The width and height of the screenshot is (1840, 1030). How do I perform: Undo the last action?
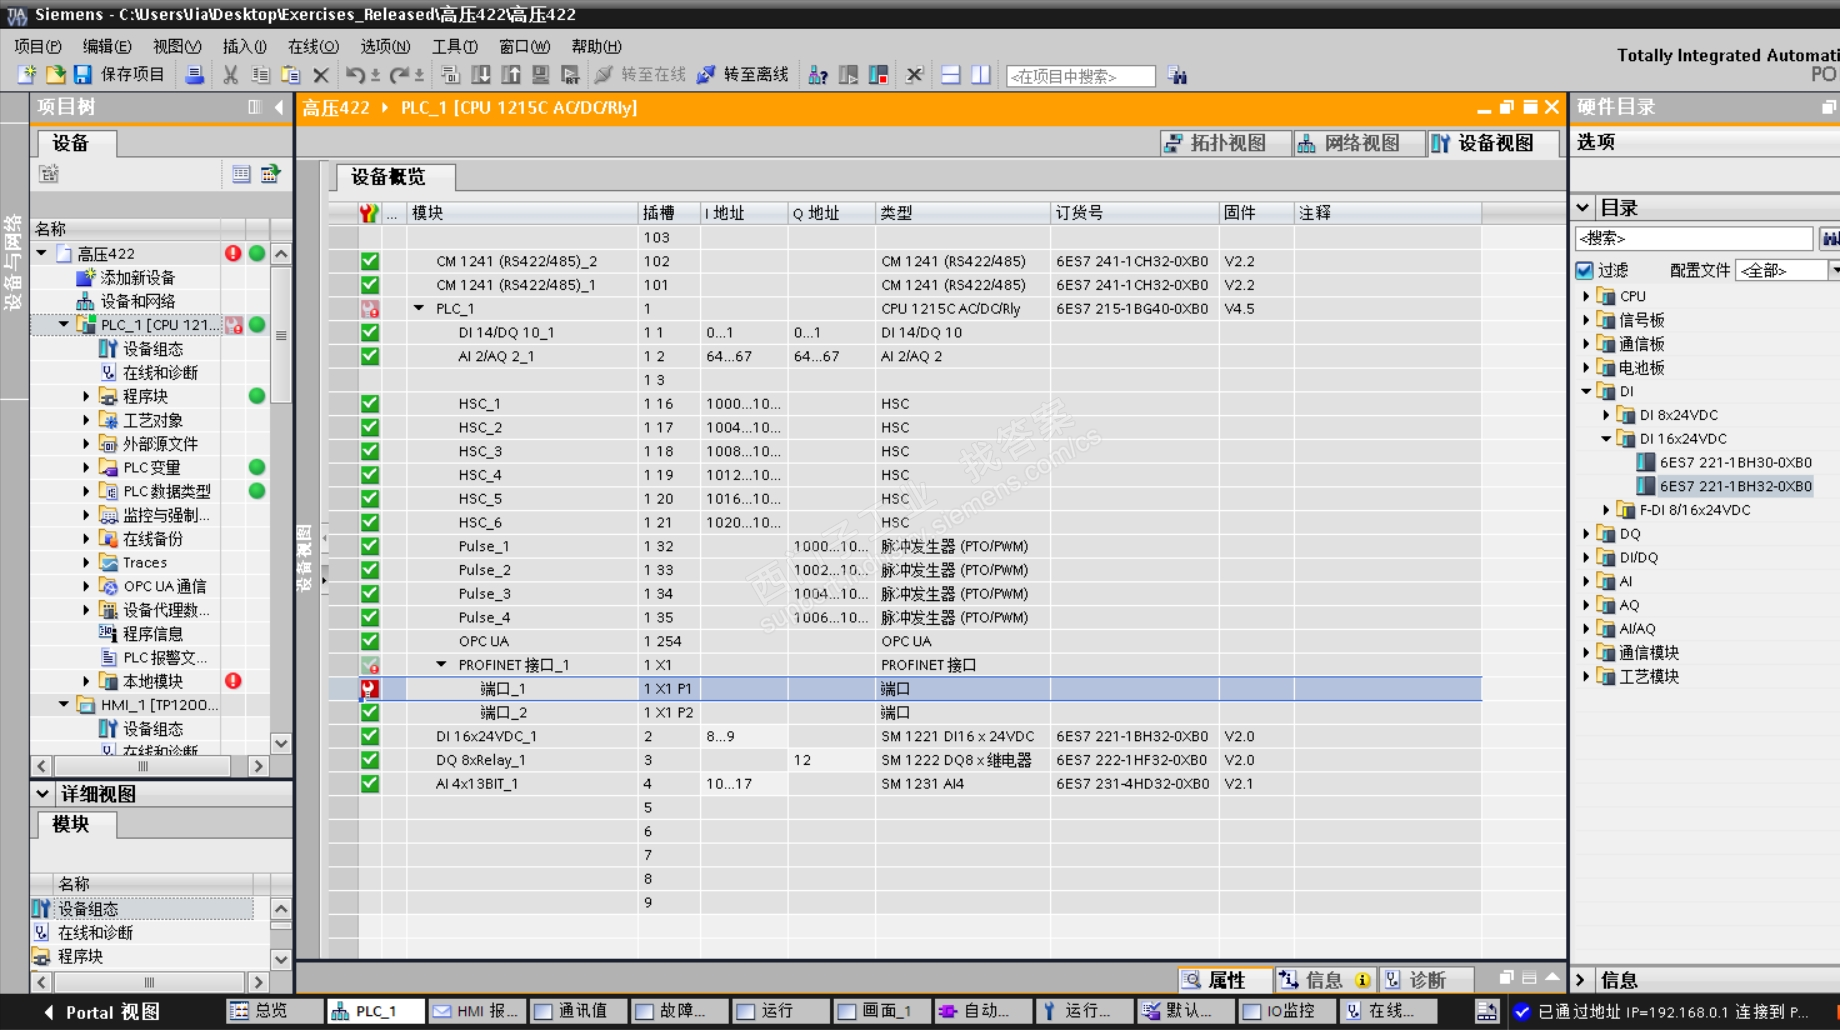pos(355,75)
